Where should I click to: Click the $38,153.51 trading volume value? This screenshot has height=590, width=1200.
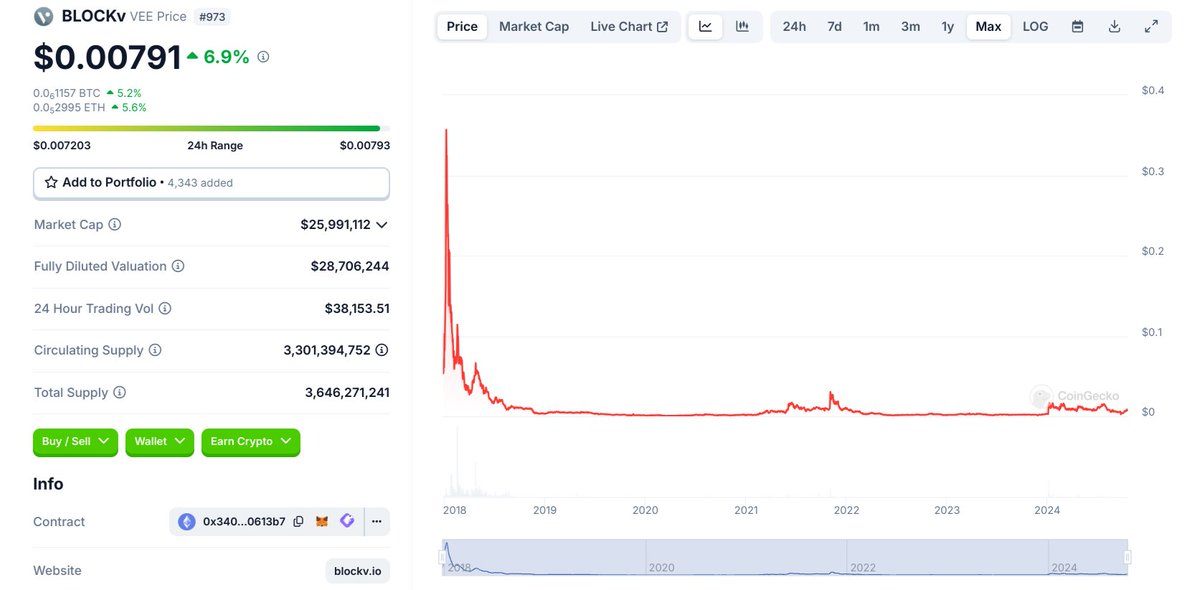tap(357, 309)
